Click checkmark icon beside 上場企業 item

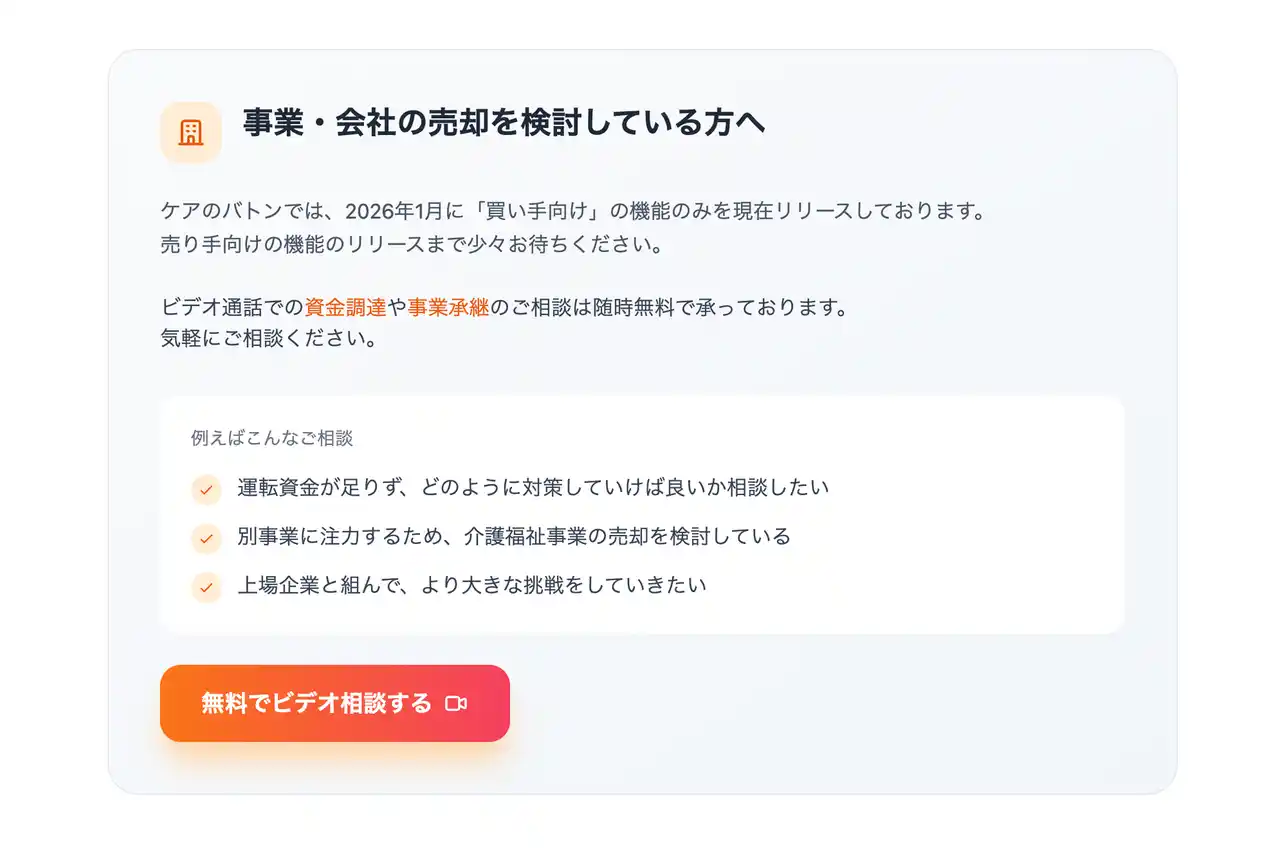(206, 586)
